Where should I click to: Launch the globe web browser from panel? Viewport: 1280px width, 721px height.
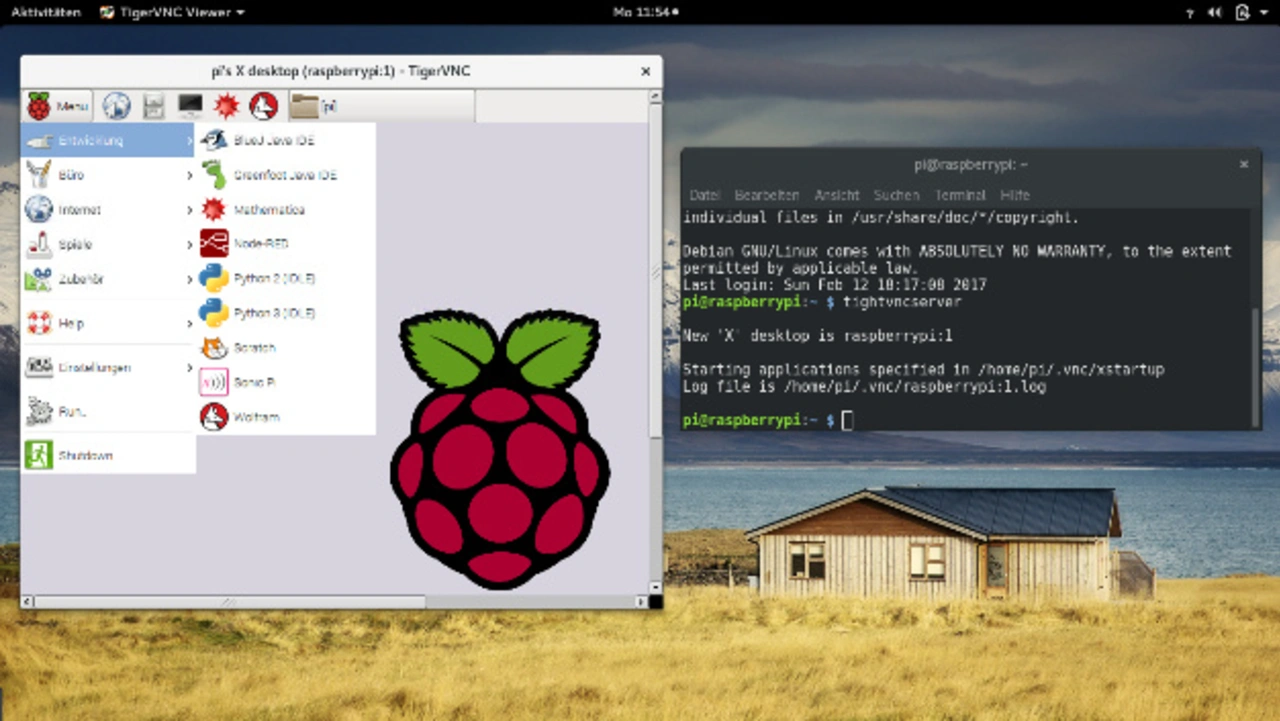coord(117,106)
